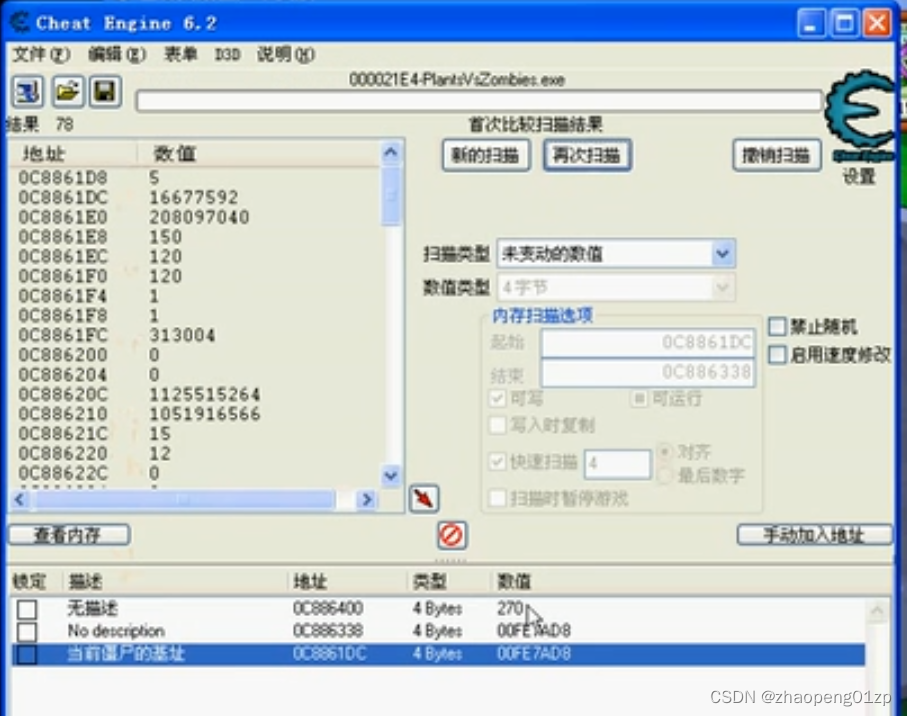Image resolution: width=907 pixels, height=716 pixels.
Task: Click the 地址 column header in results
Action: (73, 154)
